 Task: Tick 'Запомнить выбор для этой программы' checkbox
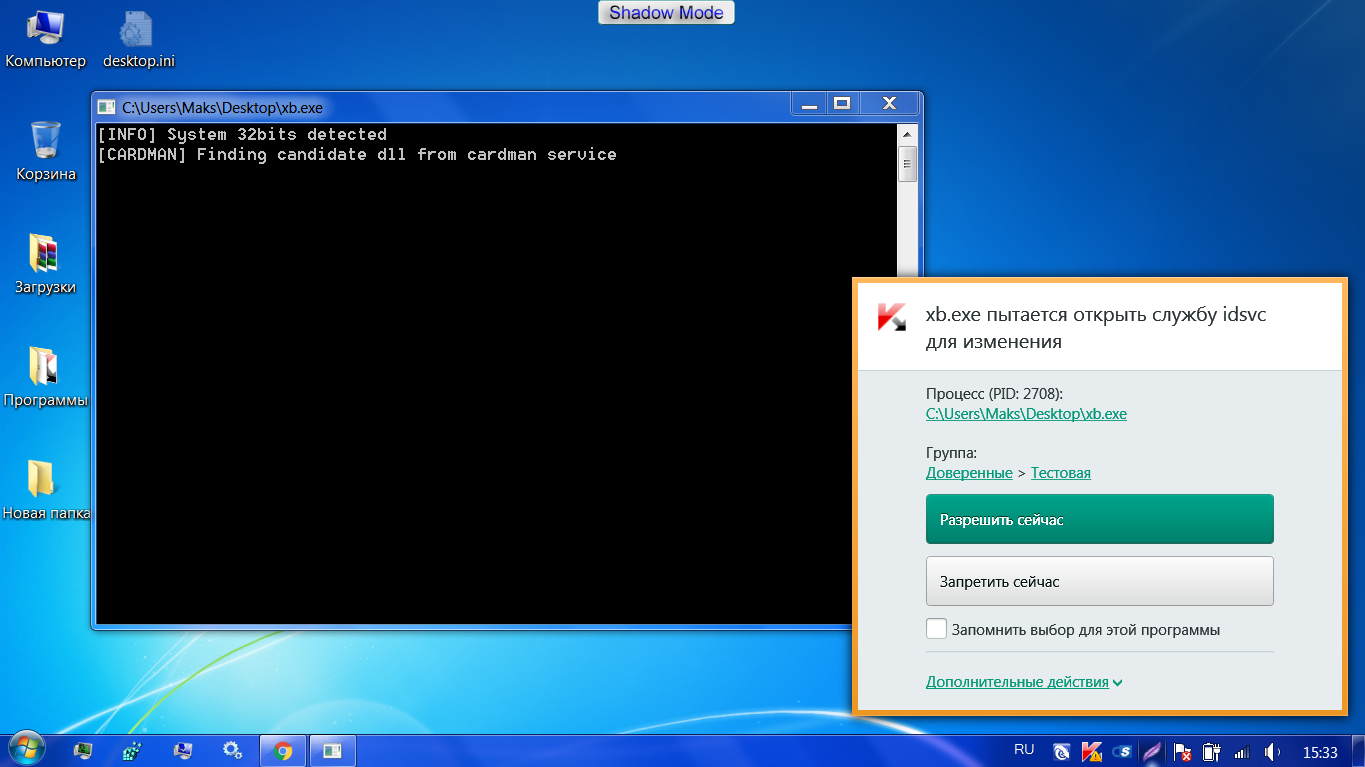(x=936, y=629)
